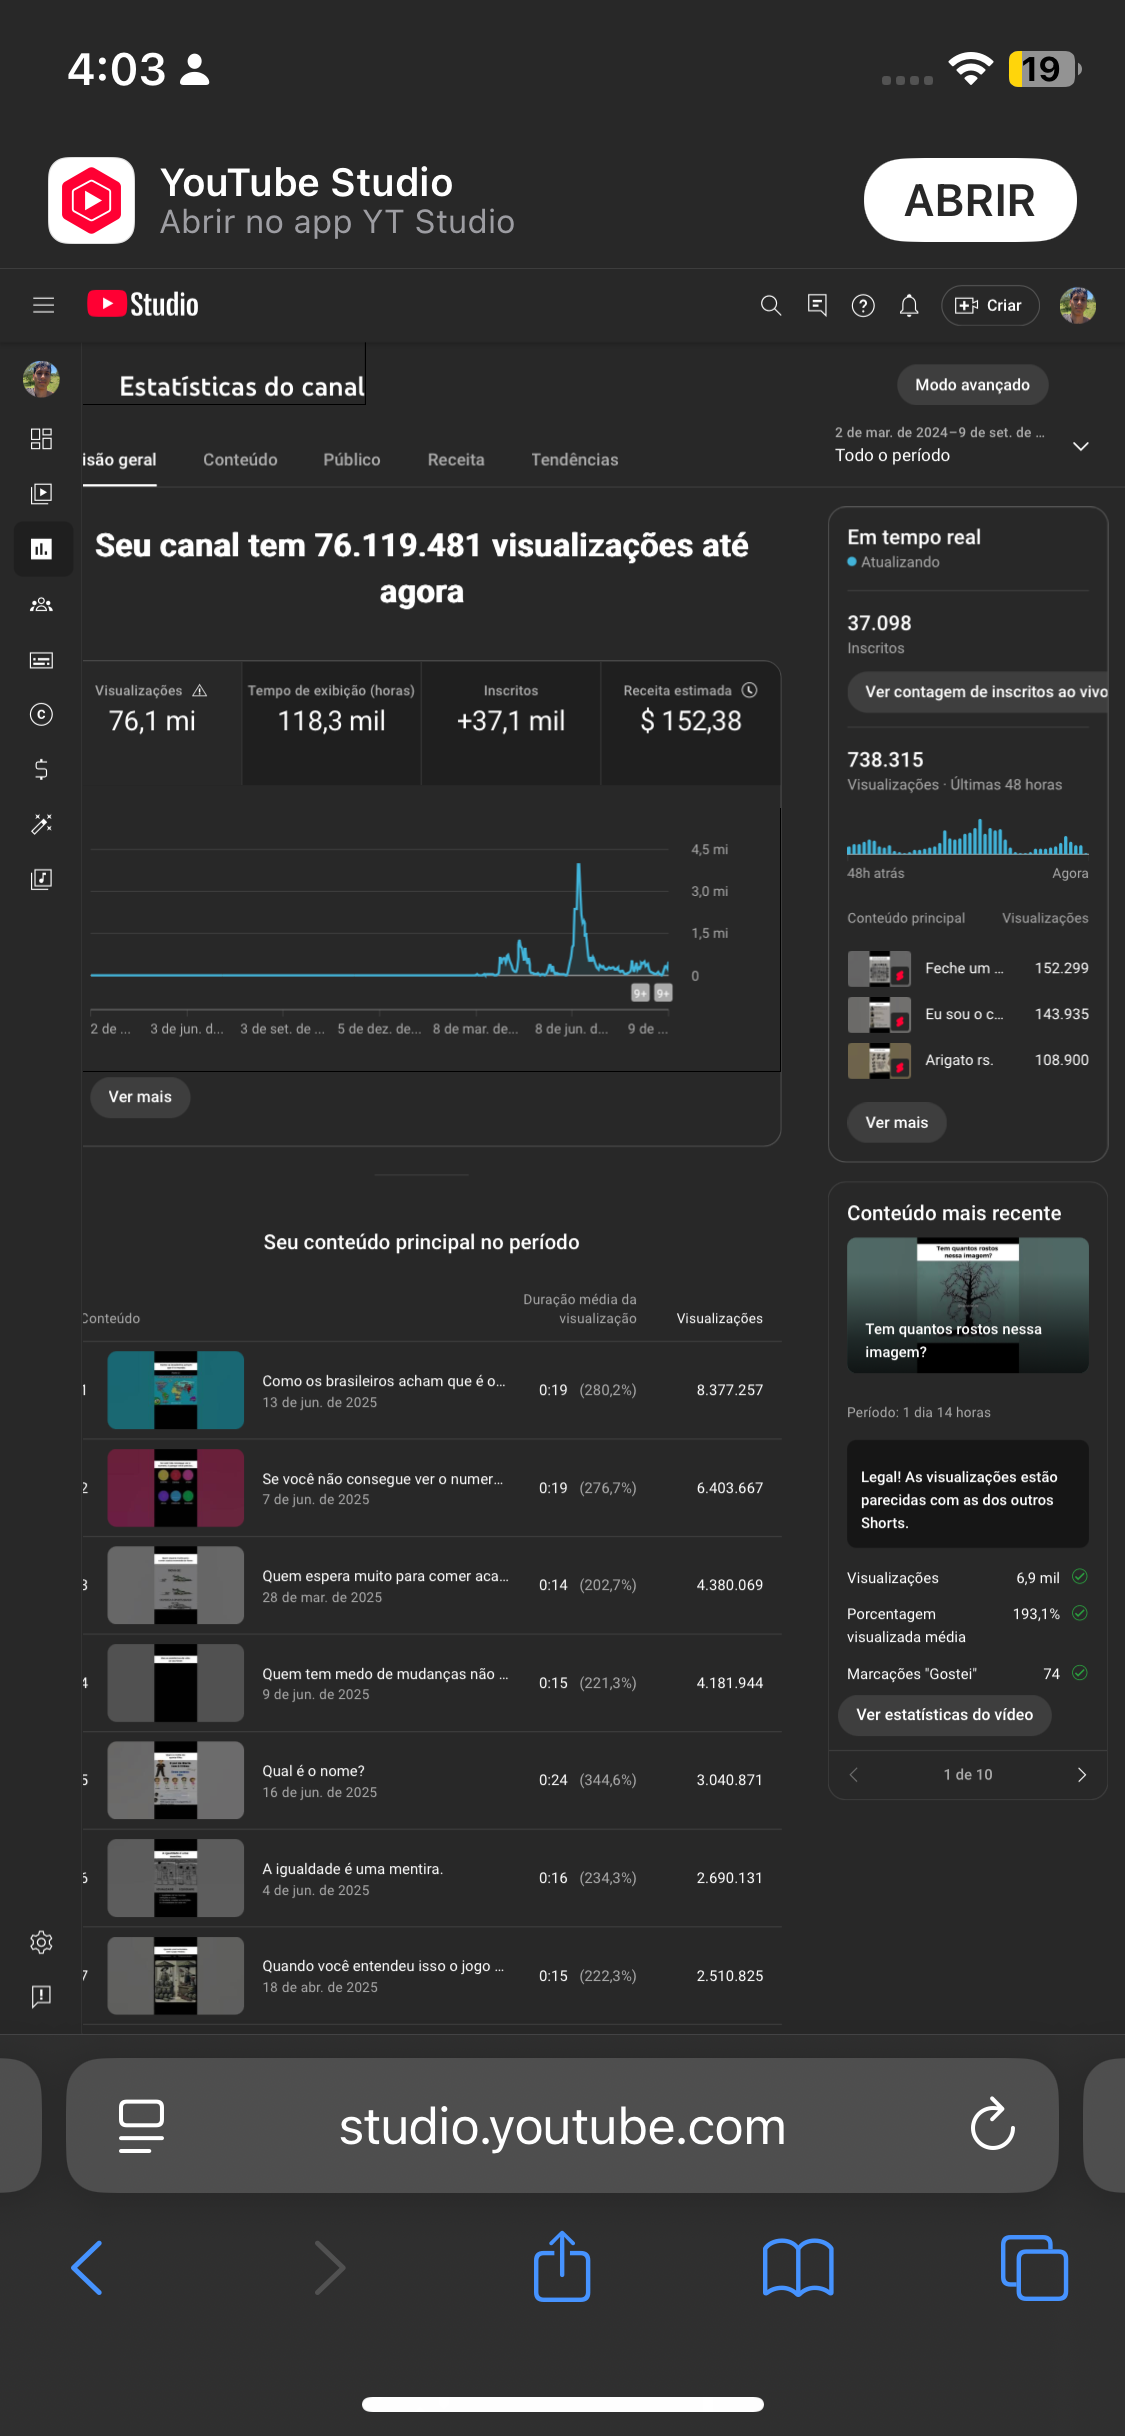Open the hamburger navigation menu
The image size is (1125, 2436).
coord(43,305)
